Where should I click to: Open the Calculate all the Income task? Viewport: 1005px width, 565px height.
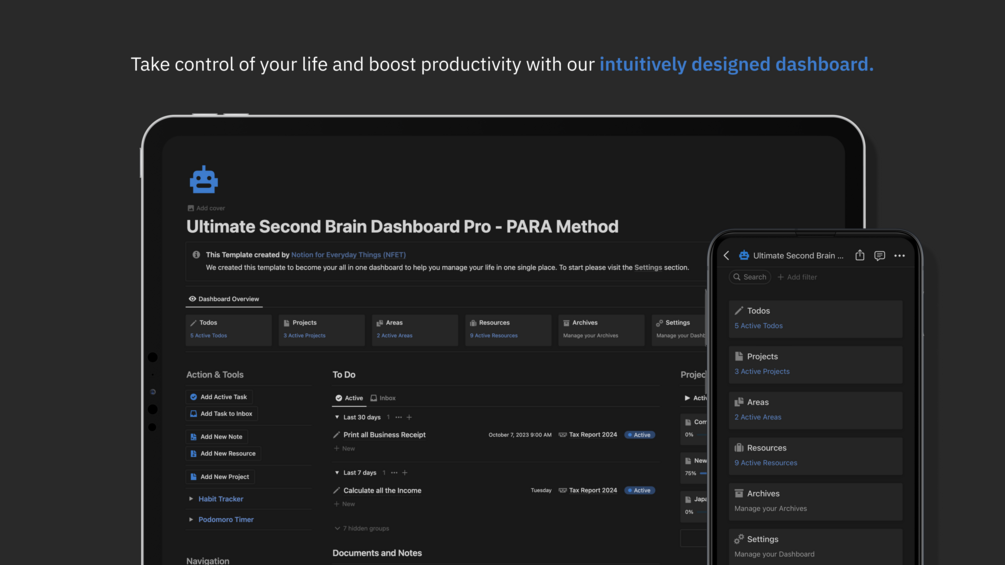[x=382, y=491]
